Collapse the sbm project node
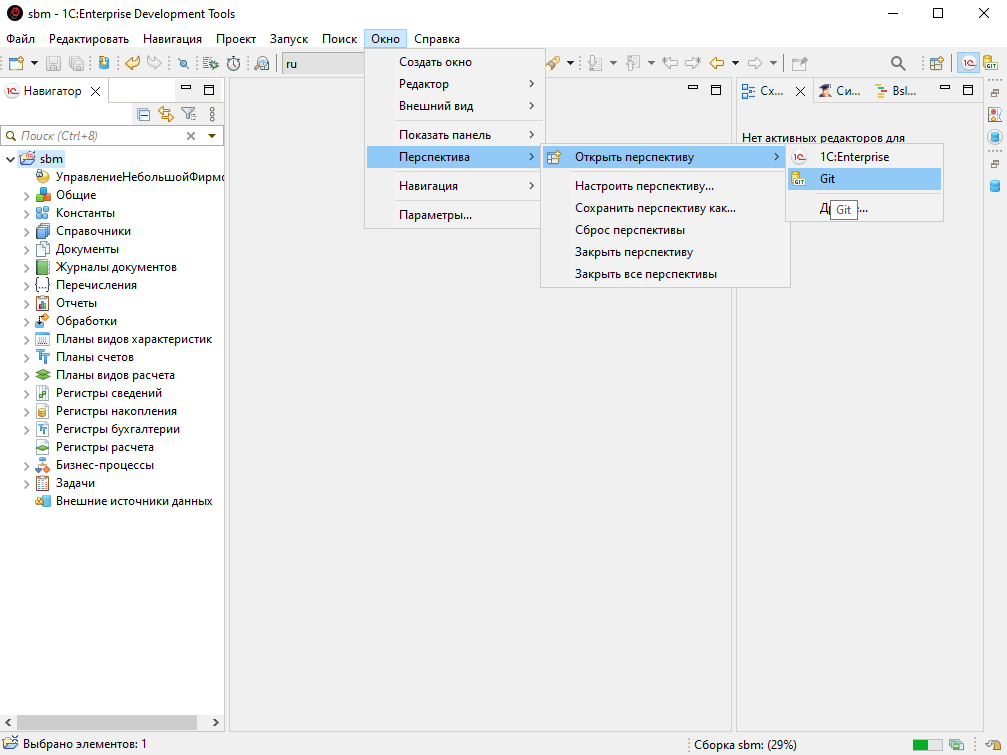Image resolution: width=1007 pixels, height=755 pixels. [x=10, y=159]
